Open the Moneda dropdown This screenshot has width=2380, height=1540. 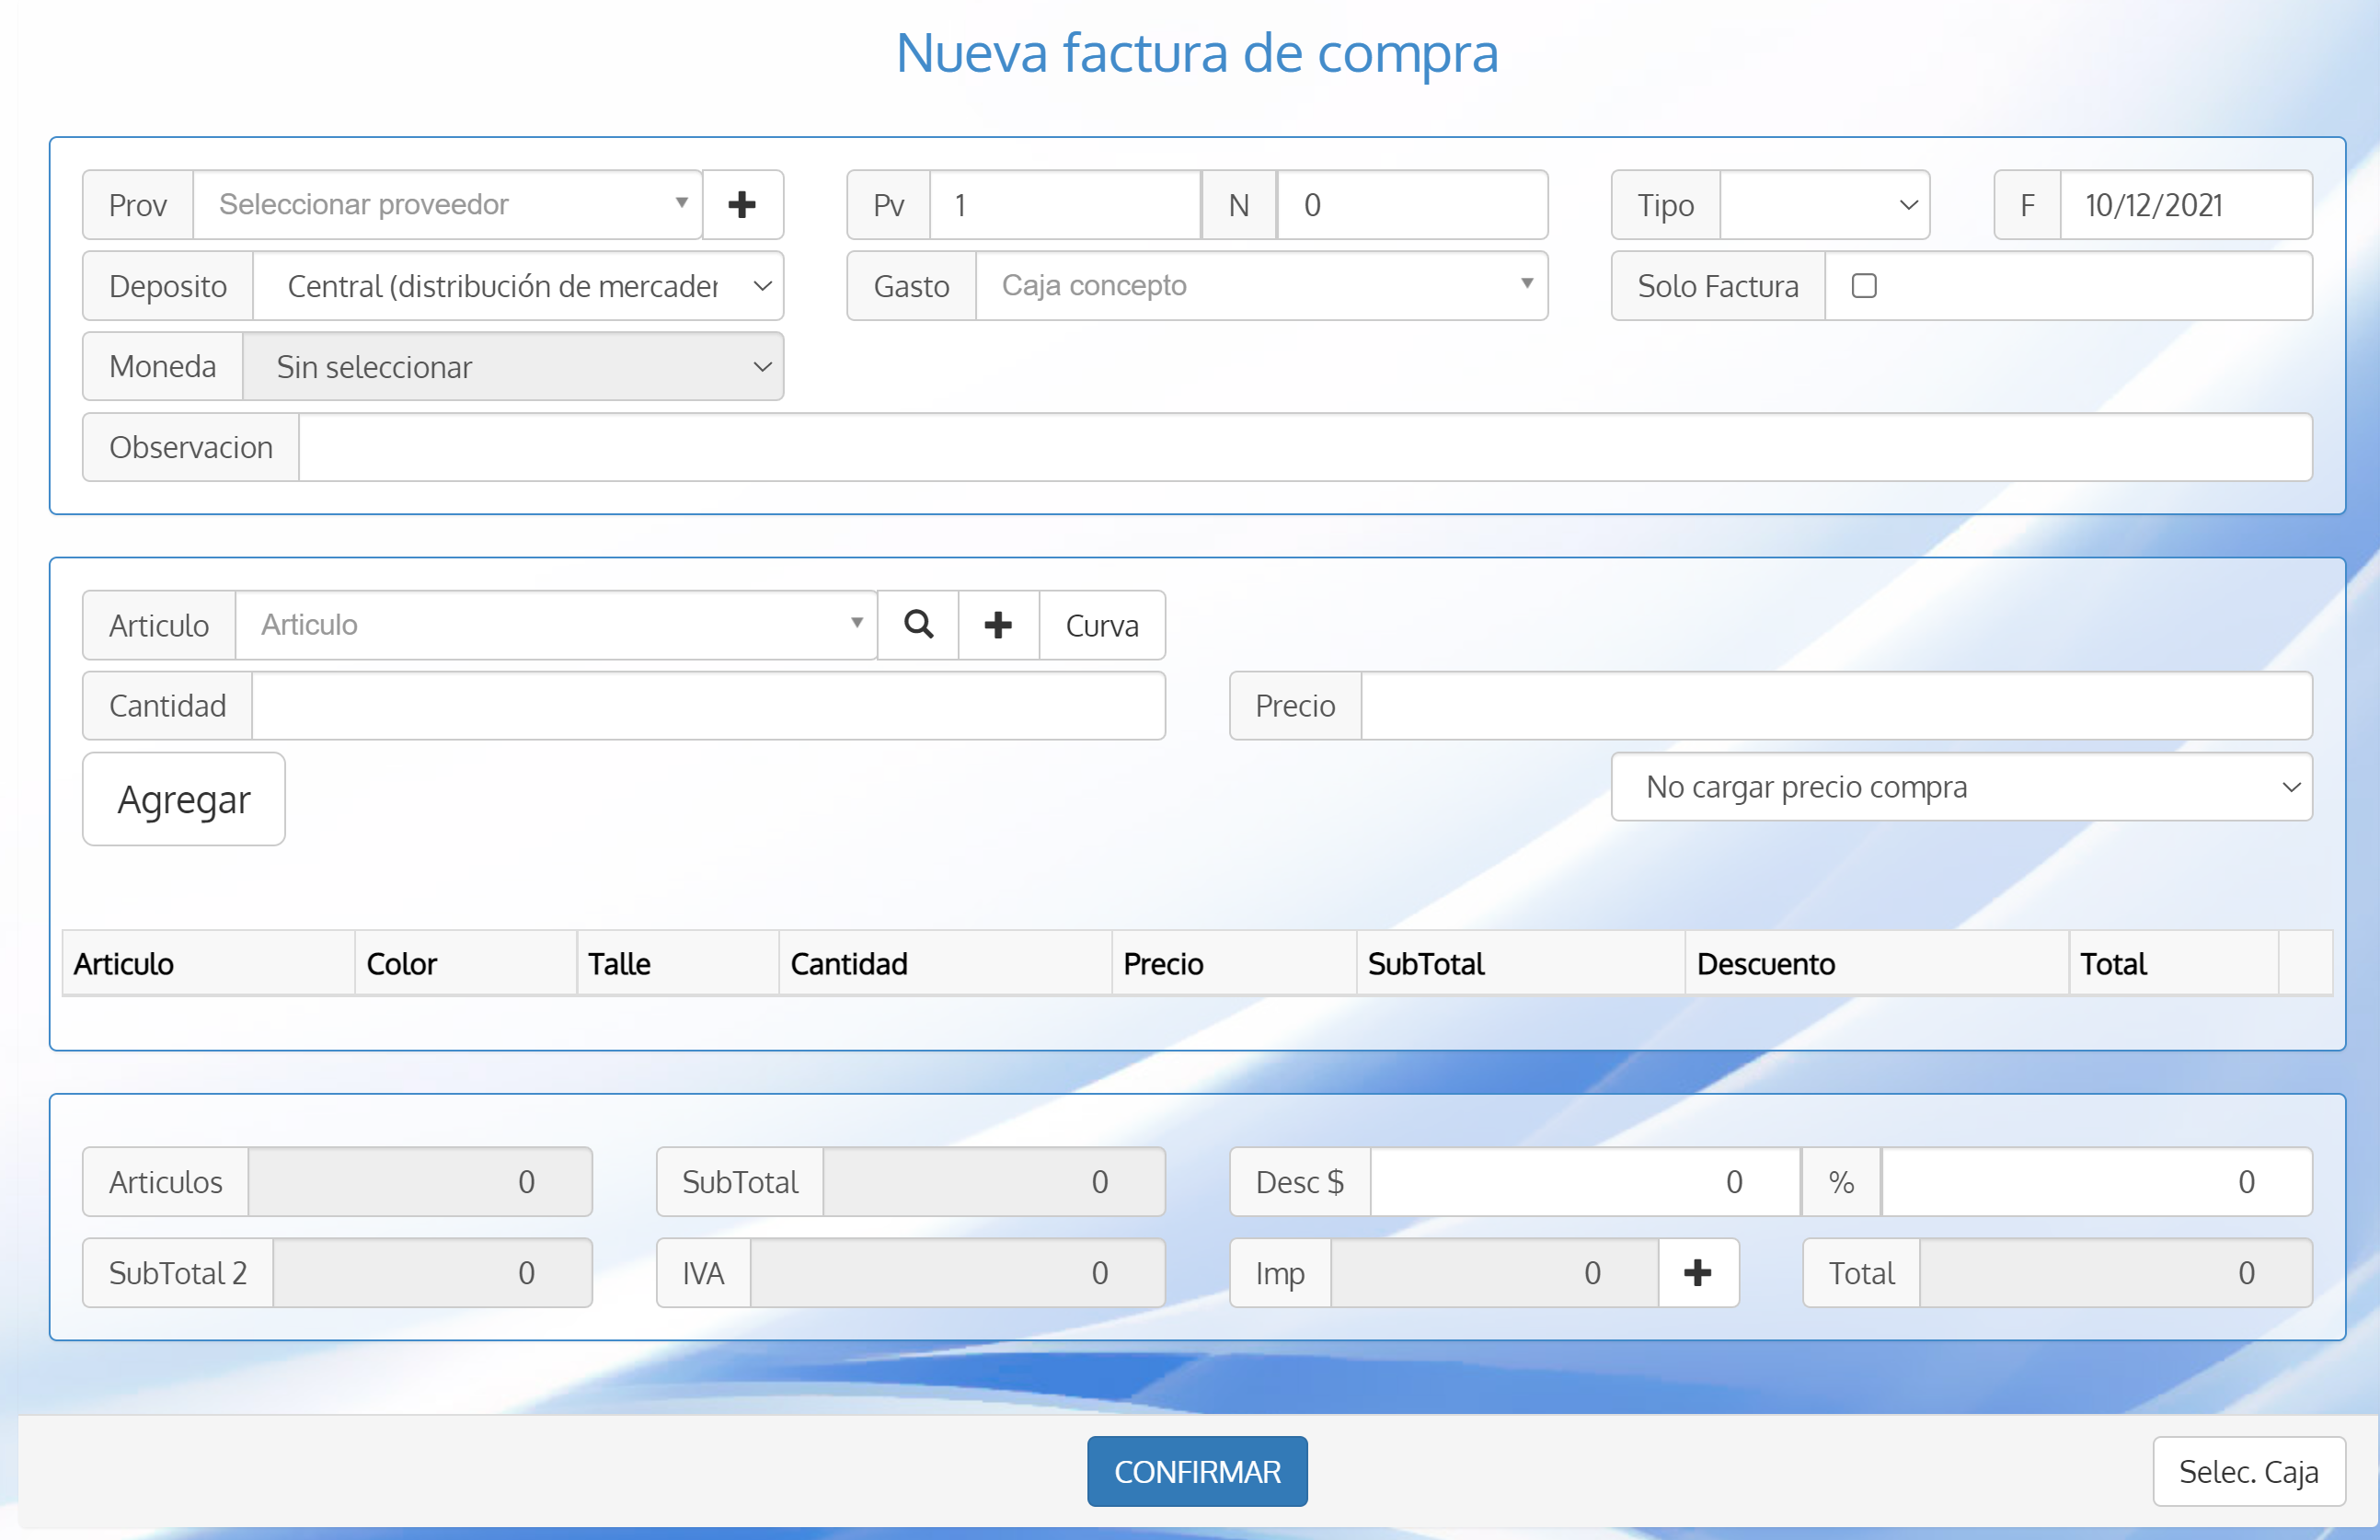tap(514, 366)
